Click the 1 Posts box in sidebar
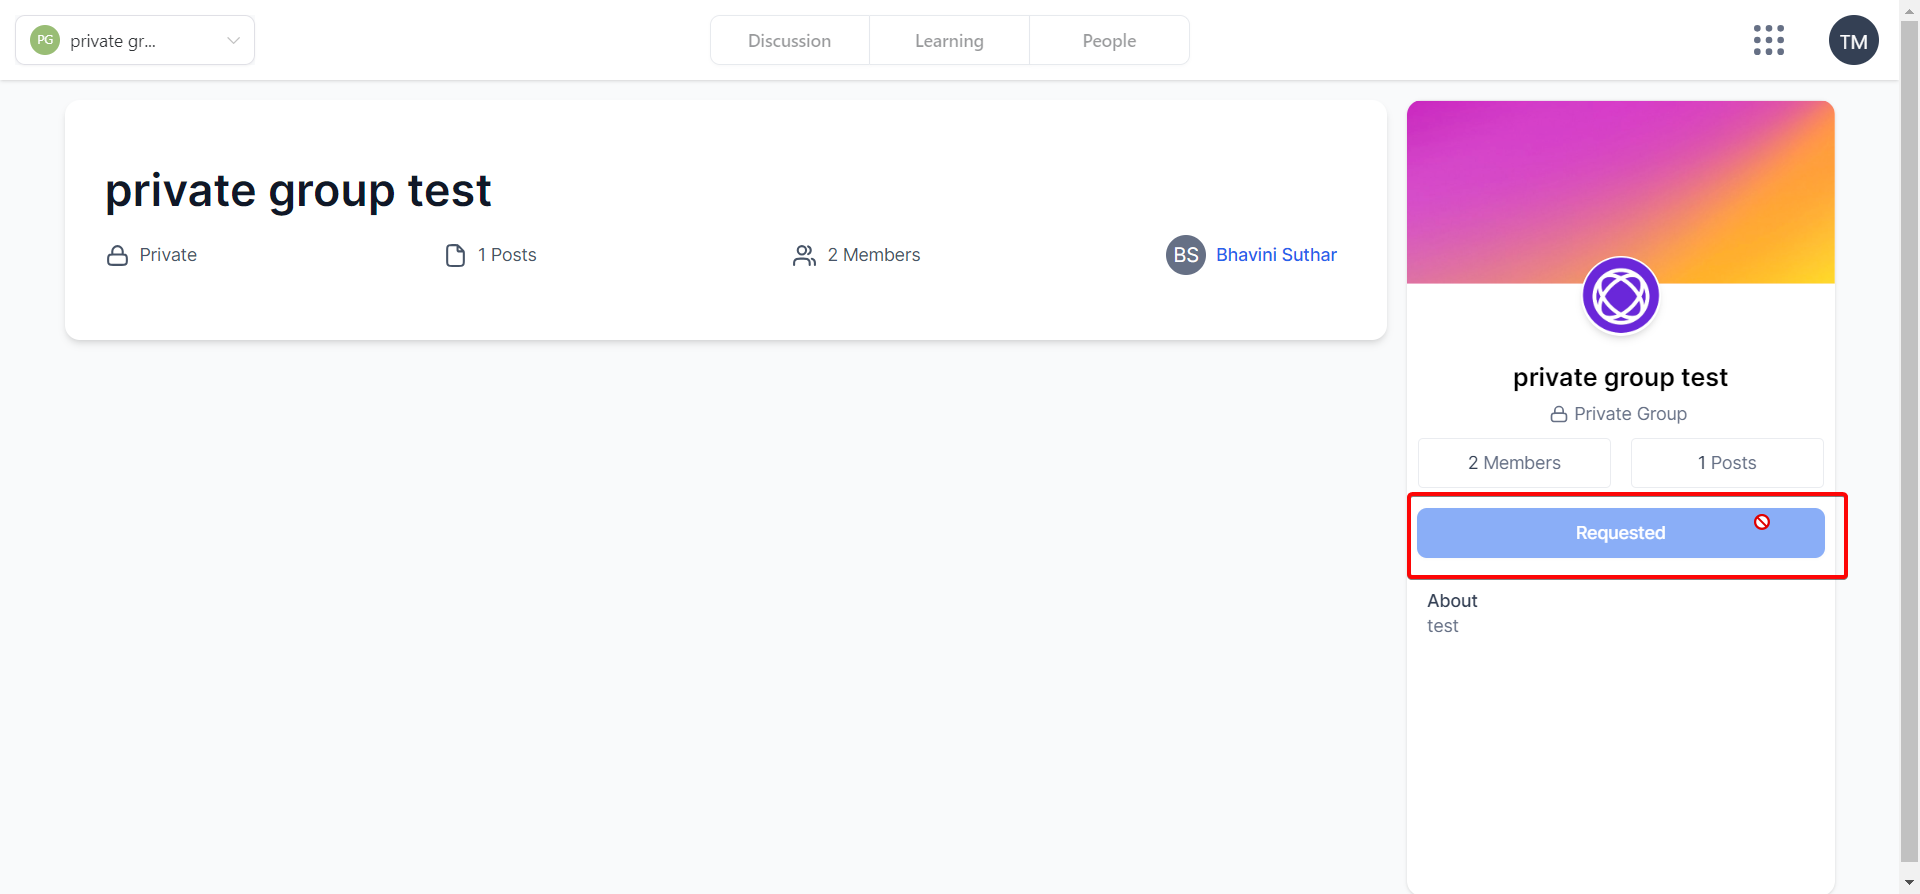 1727,463
